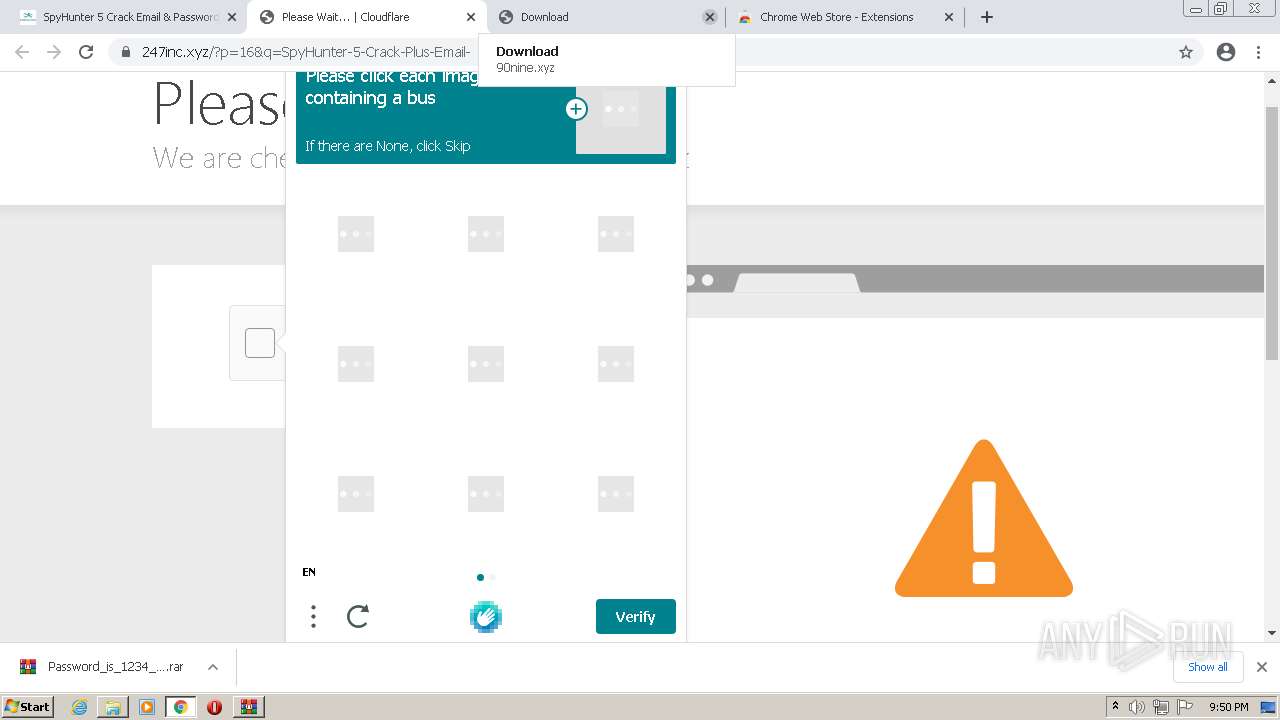Image resolution: width=1280 pixels, height=720 pixels.
Task: Click the orange warning triangle image
Action: pos(984,518)
